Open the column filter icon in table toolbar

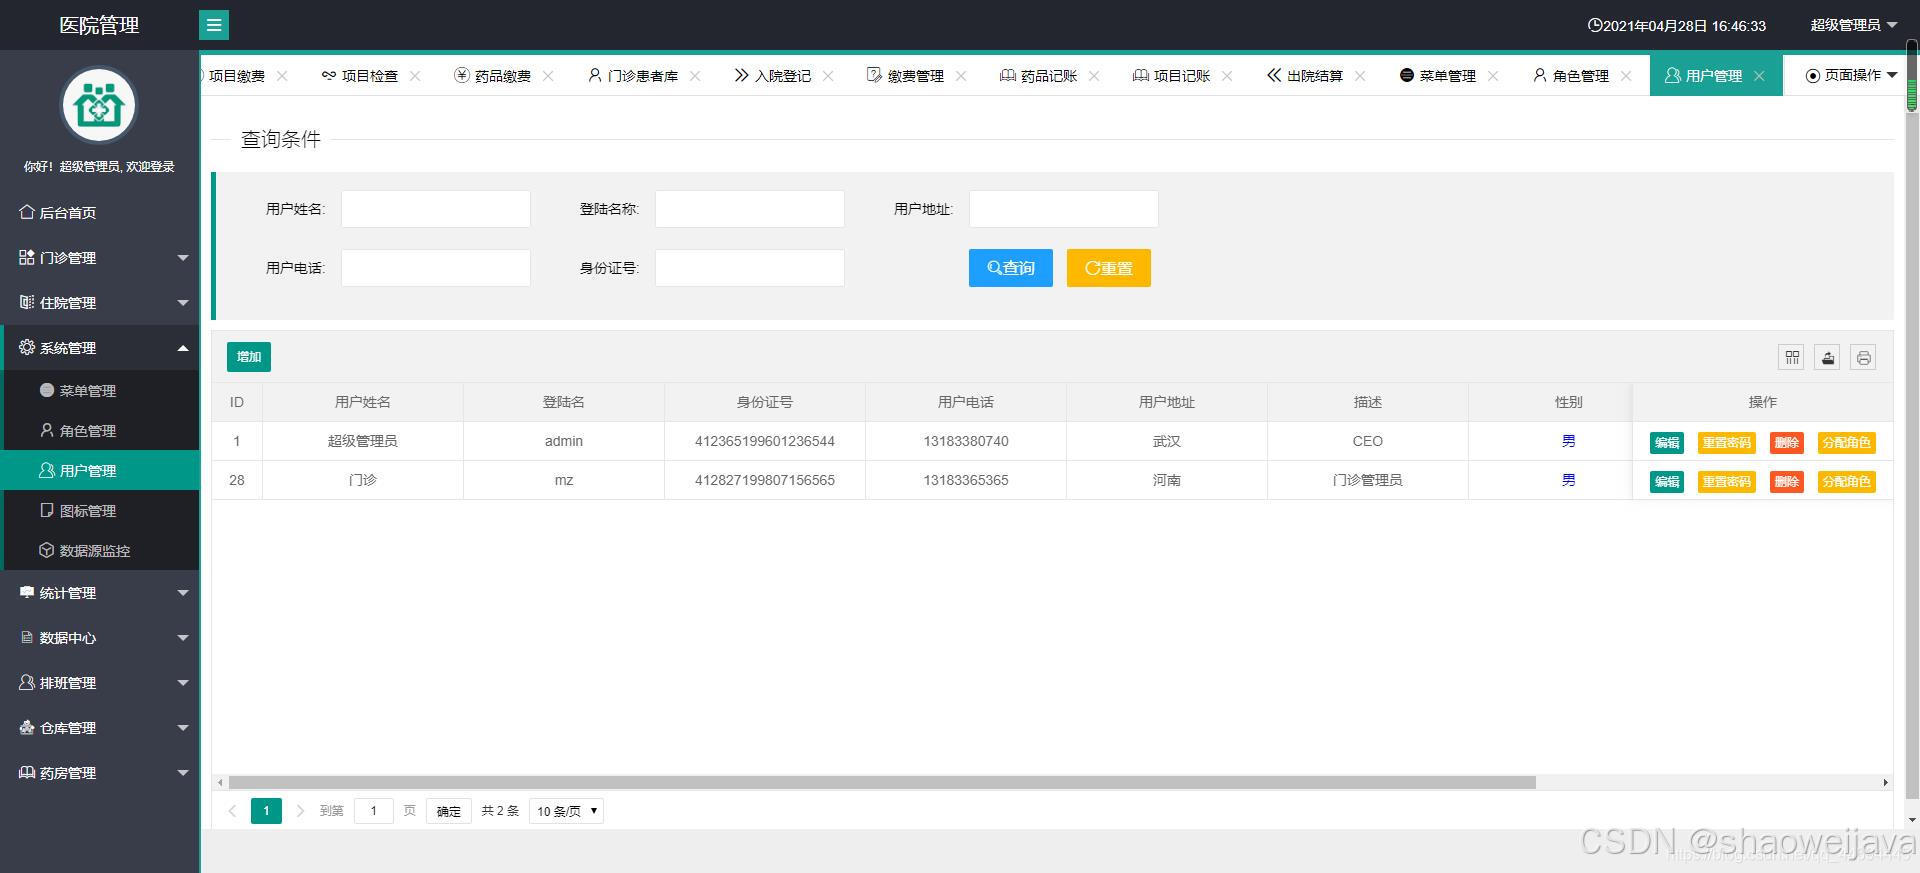tap(1791, 357)
